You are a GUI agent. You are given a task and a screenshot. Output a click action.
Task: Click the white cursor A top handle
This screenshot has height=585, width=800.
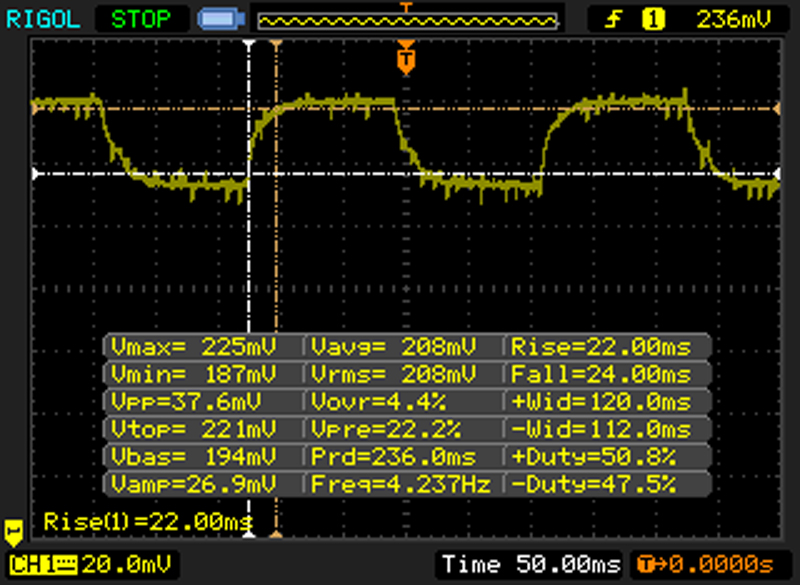(248, 45)
